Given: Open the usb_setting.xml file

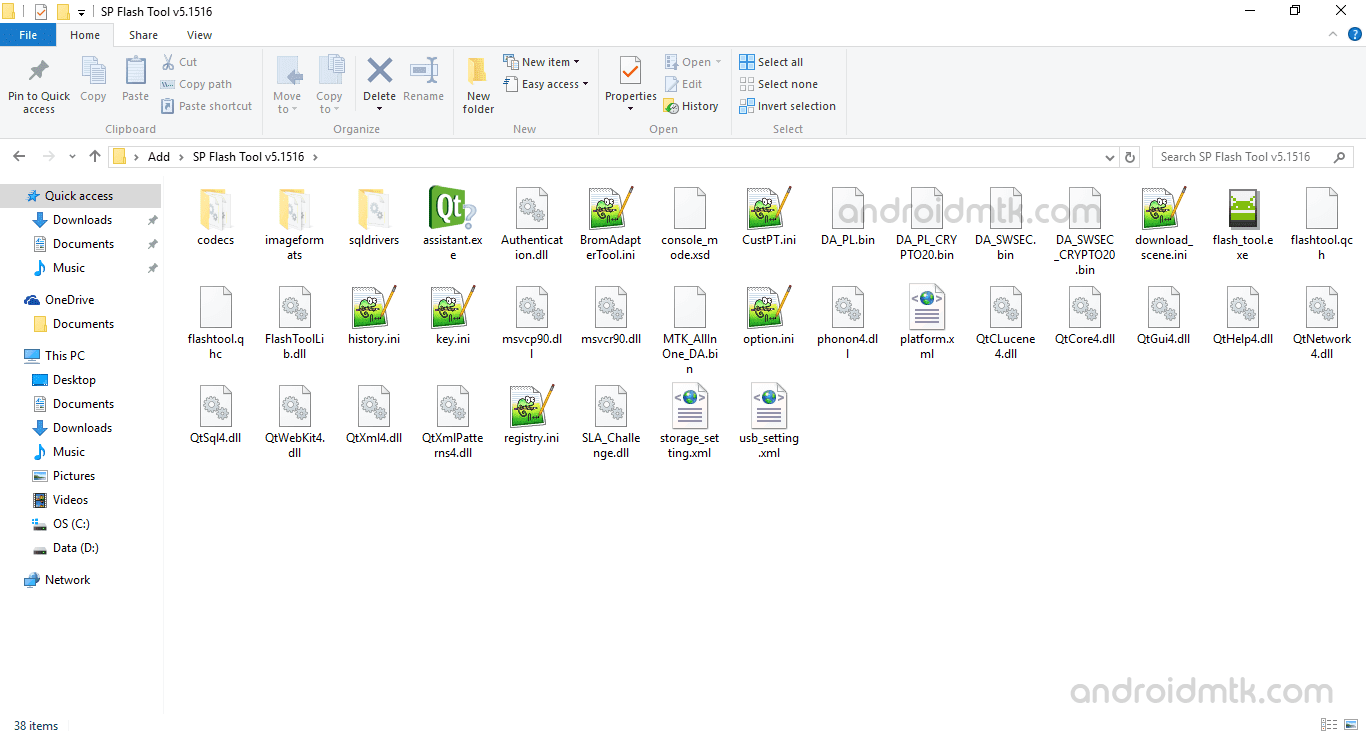Looking at the screenshot, I should tap(768, 410).
